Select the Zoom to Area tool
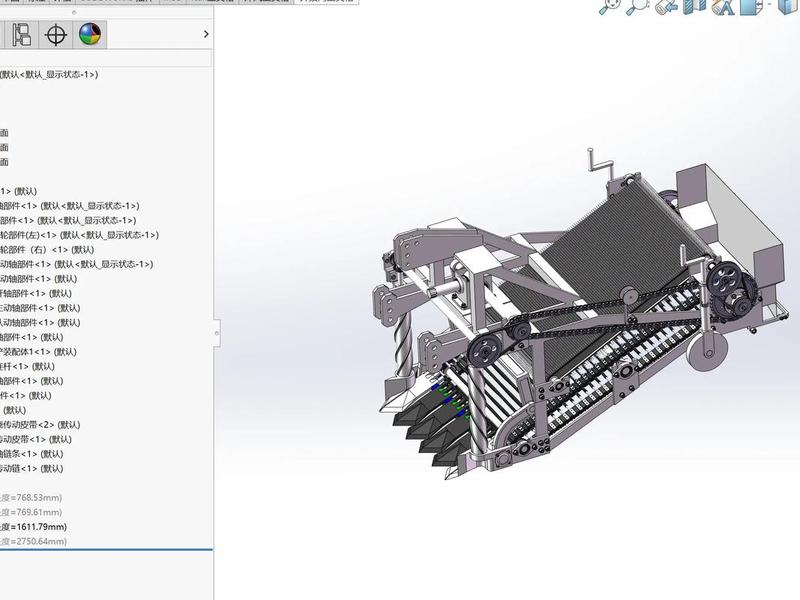 tap(637, 6)
